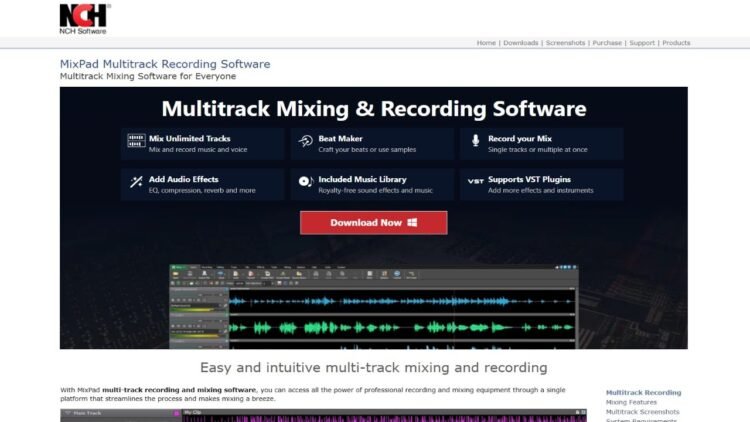
Task: Click the Included Music Library disc icon
Action: pyautogui.click(x=306, y=181)
